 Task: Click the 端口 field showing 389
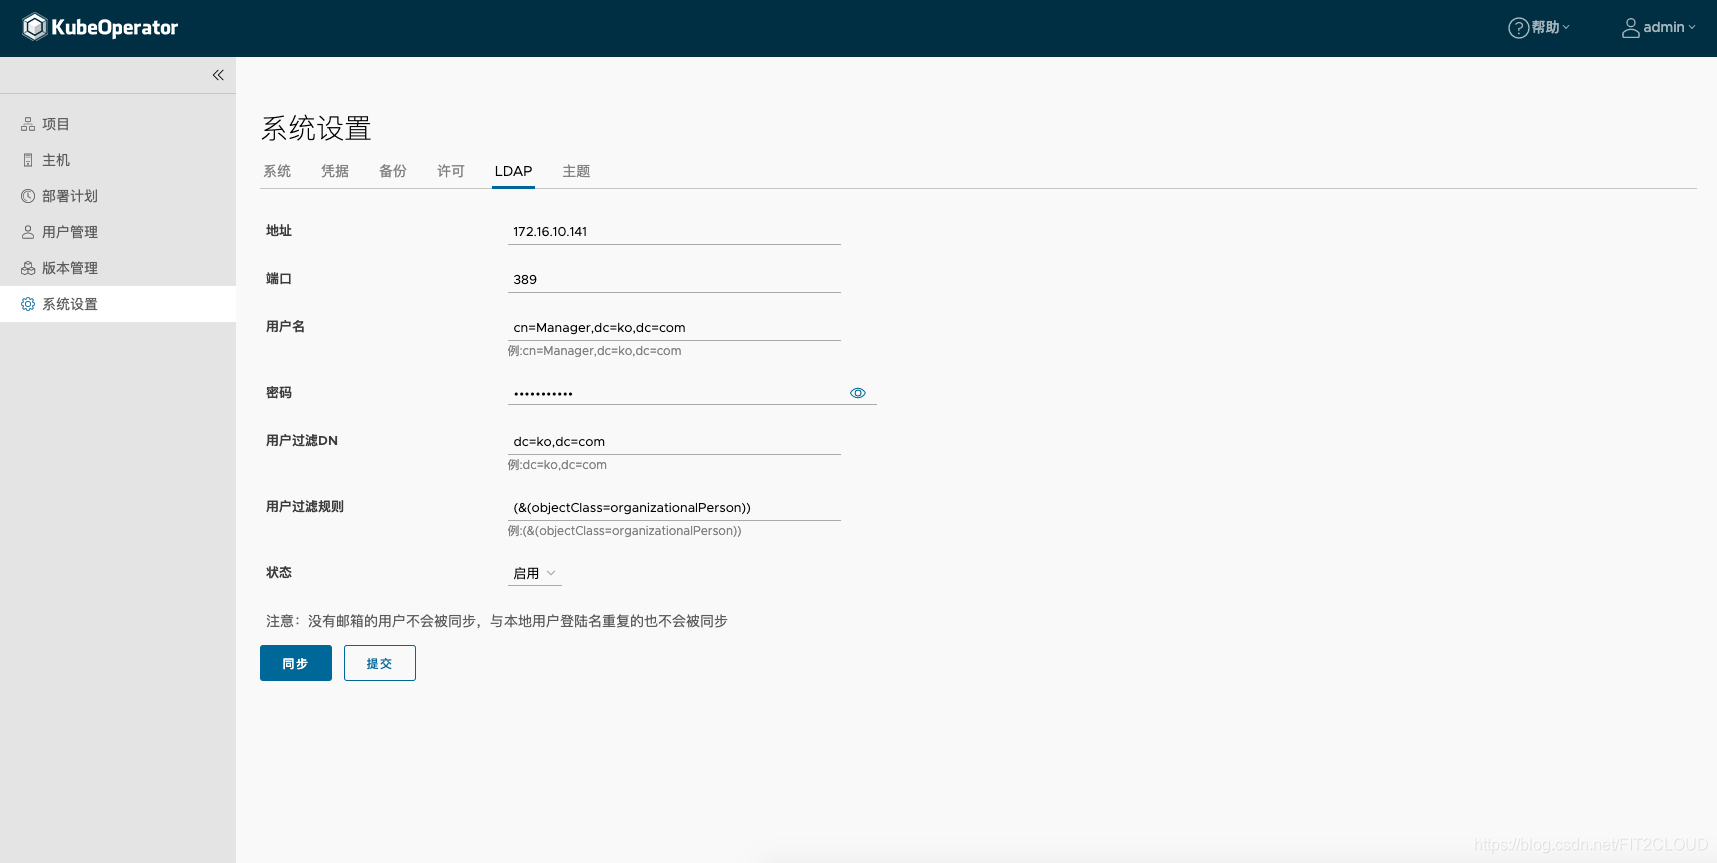[674, 279]
